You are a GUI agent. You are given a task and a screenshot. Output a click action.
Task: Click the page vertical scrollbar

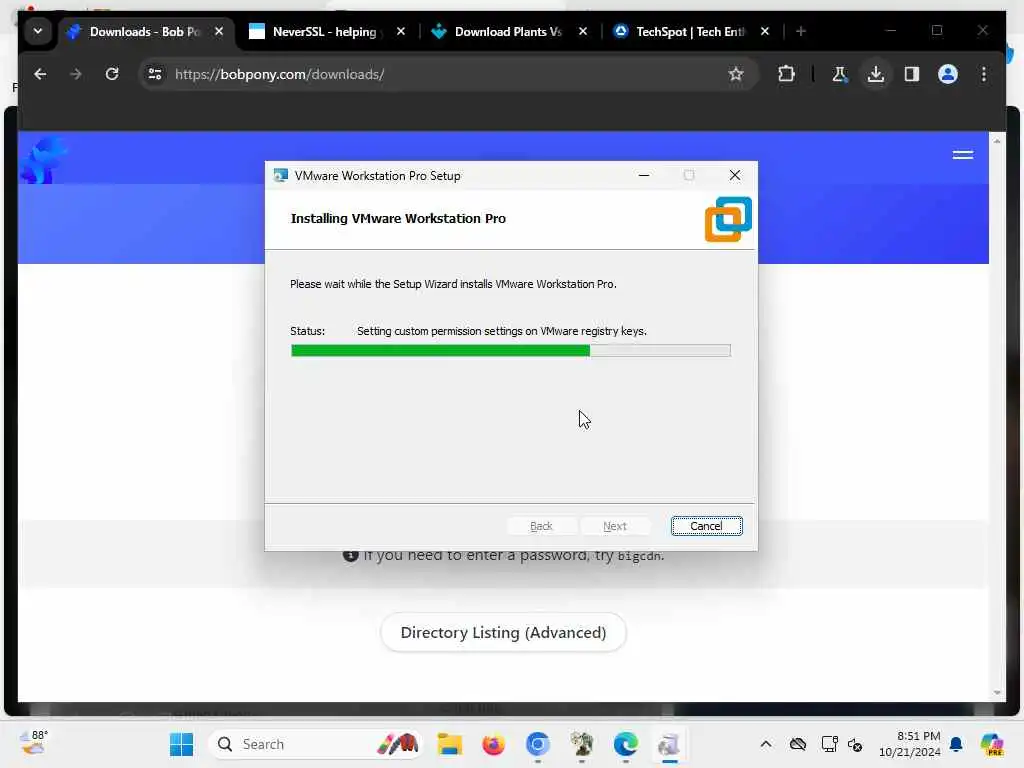pyautogui.click(x=997, y=417)
